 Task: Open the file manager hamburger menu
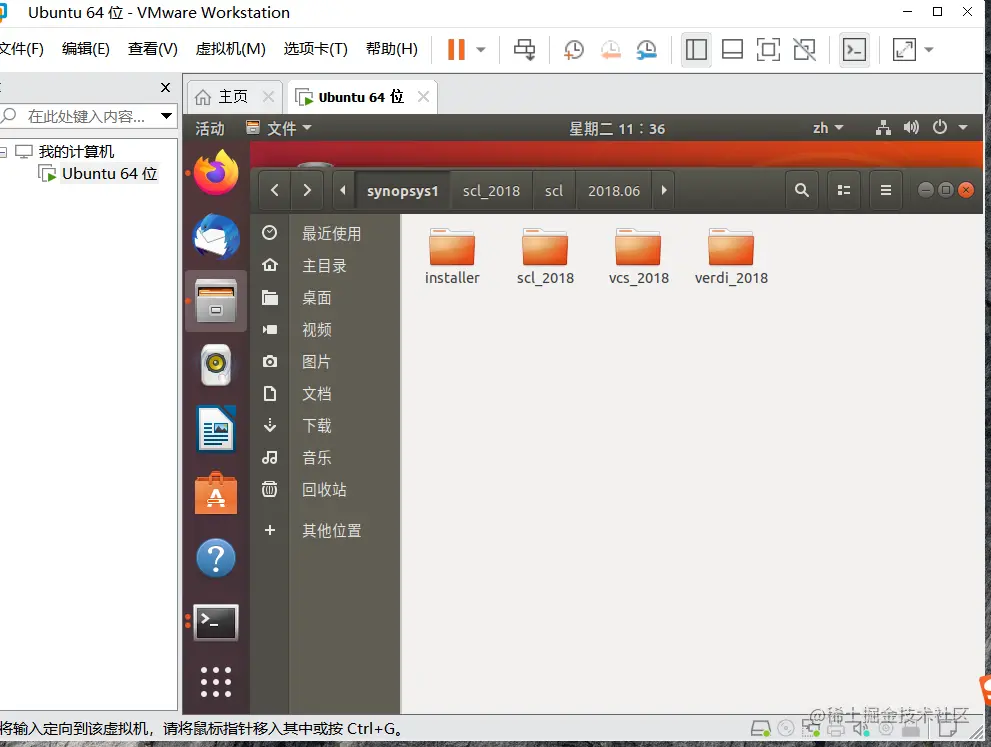[x=886, y=190]
